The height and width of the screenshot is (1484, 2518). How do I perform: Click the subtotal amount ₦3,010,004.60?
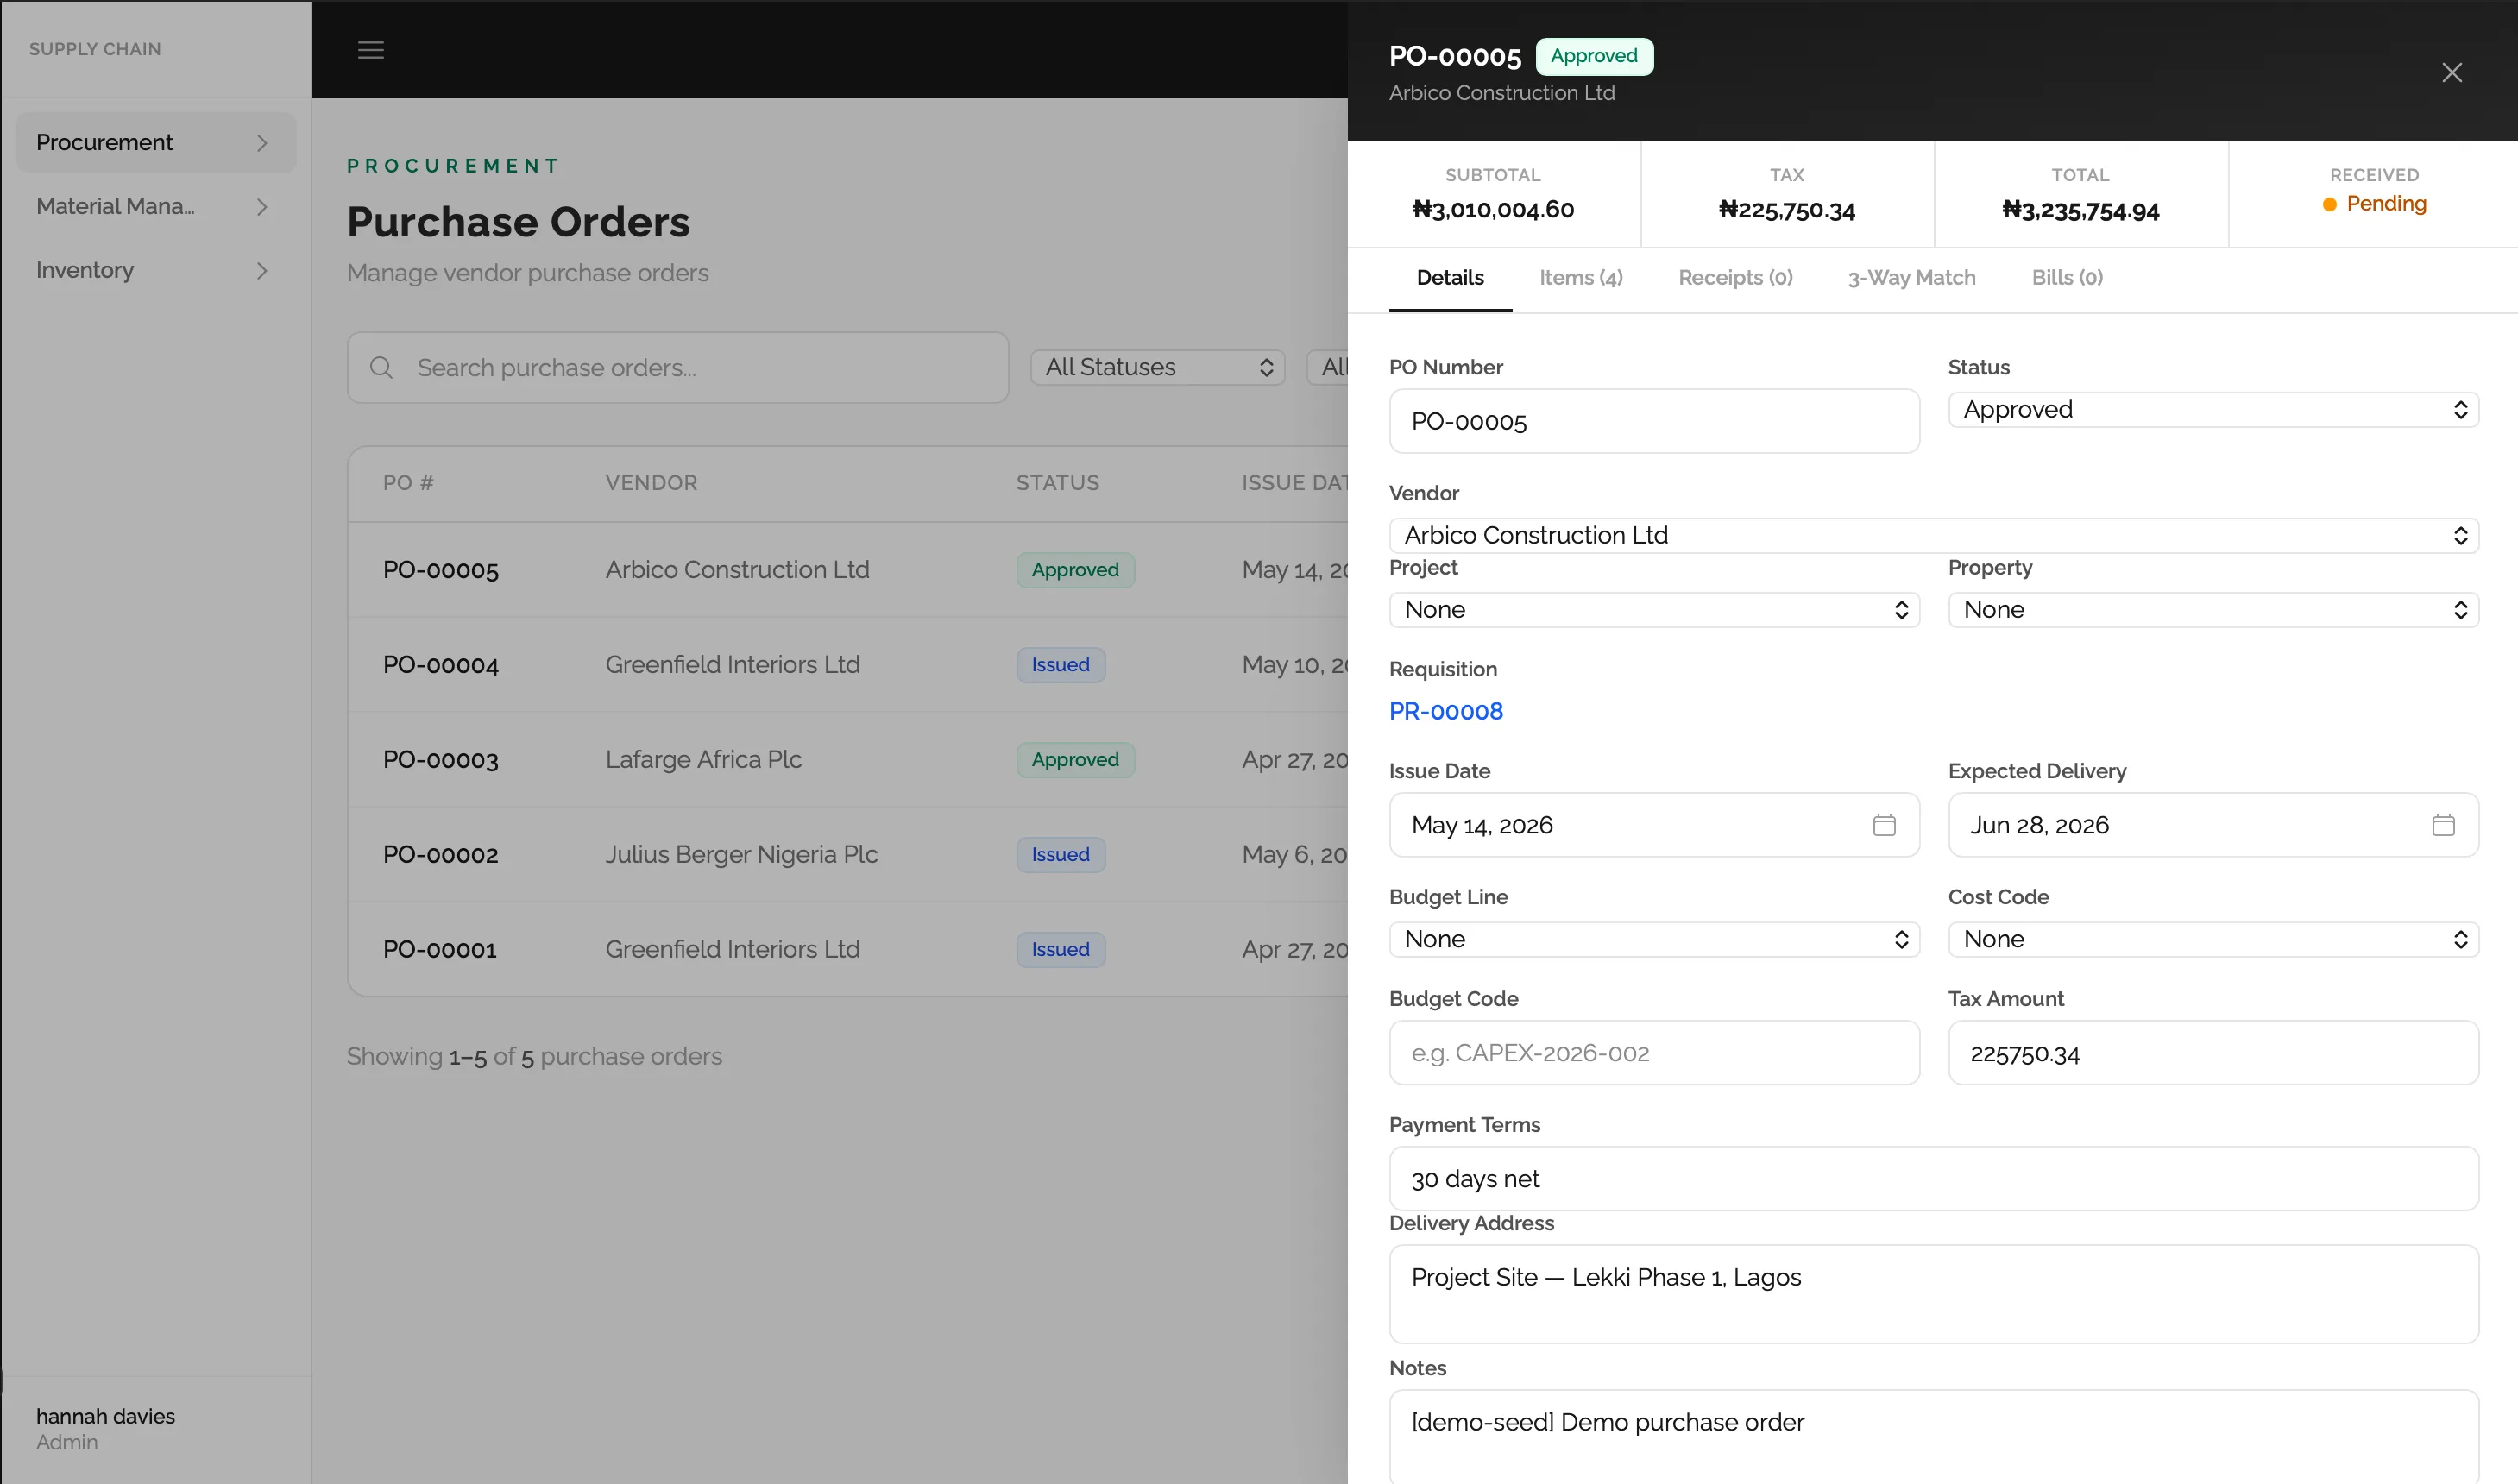(1493, 209)
